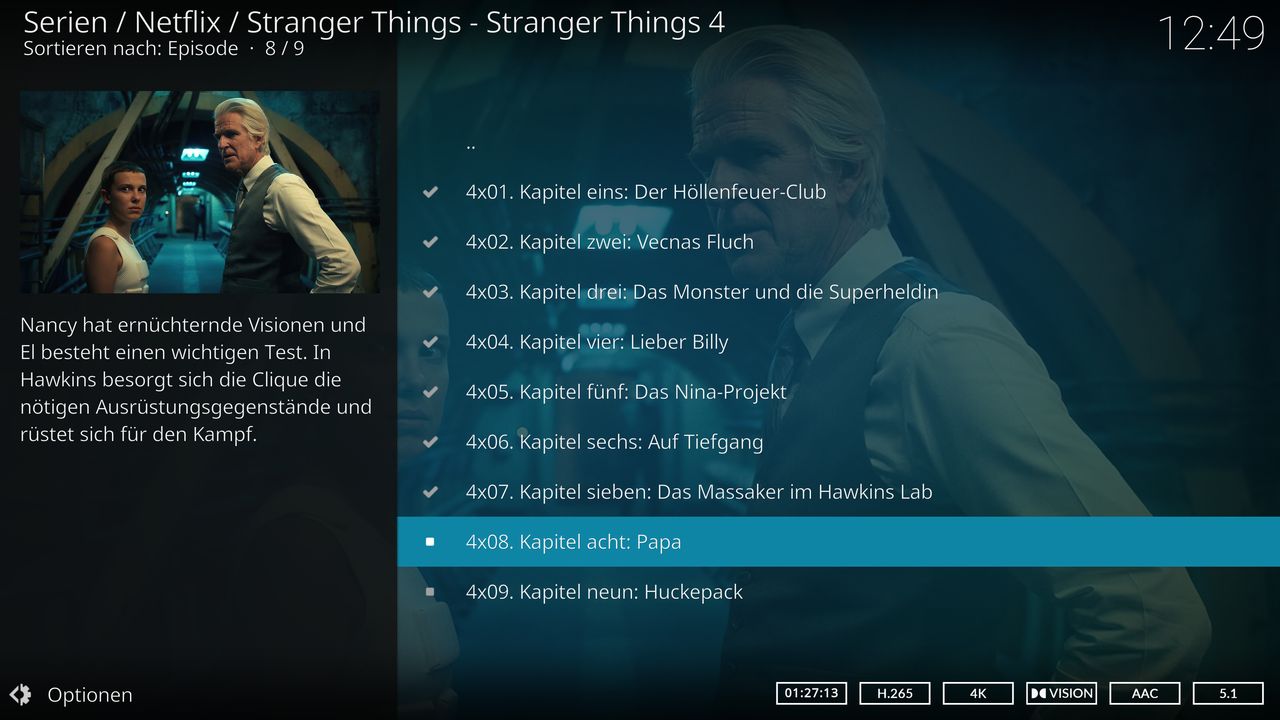This screenshot has width=1280, height=720.
Task: Click the Dolby Vision badge
Action: point(1062,693)
